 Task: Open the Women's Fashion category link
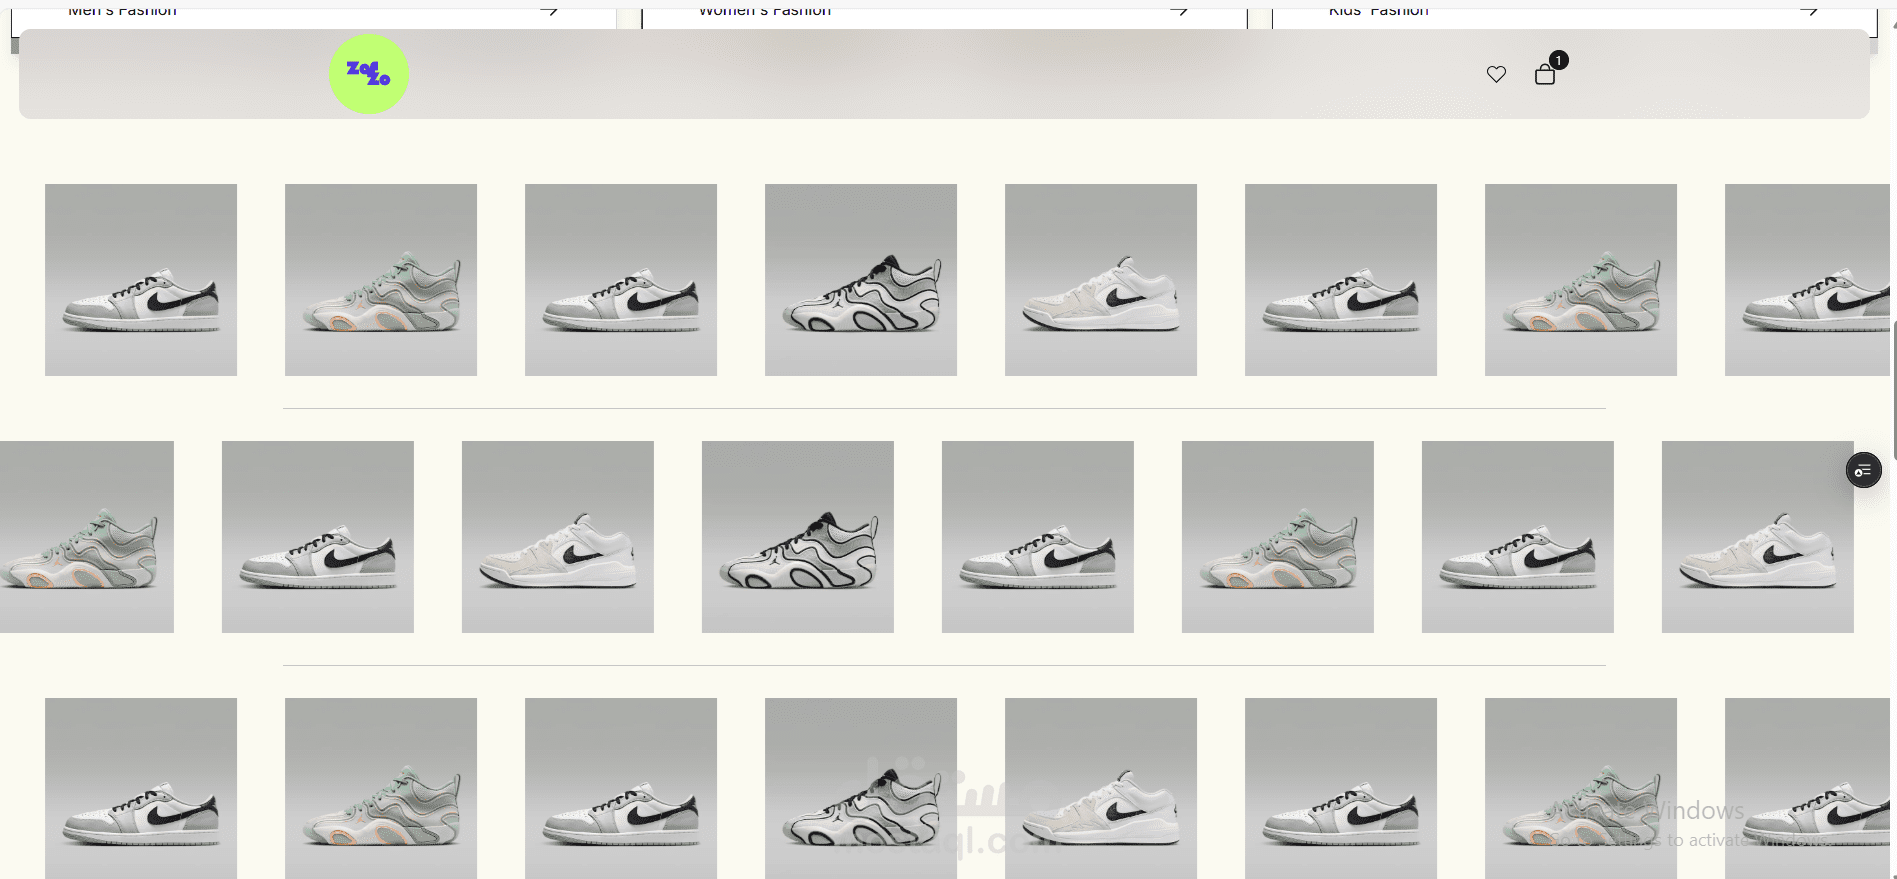tap(764, 11)
